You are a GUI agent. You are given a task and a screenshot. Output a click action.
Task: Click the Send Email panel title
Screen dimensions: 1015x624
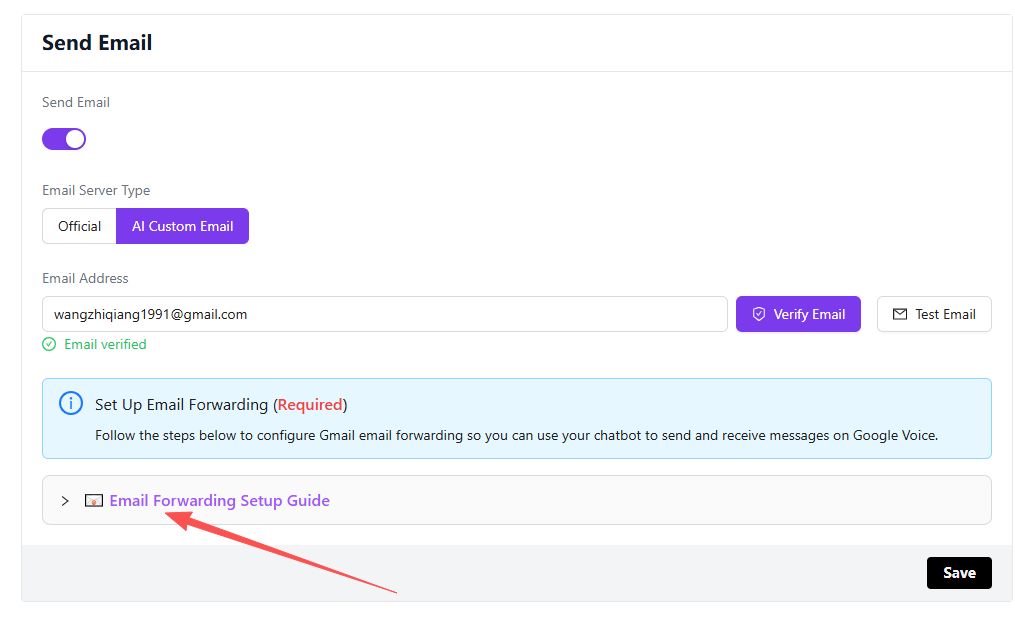pyautogui.click(x=97, y=43)
